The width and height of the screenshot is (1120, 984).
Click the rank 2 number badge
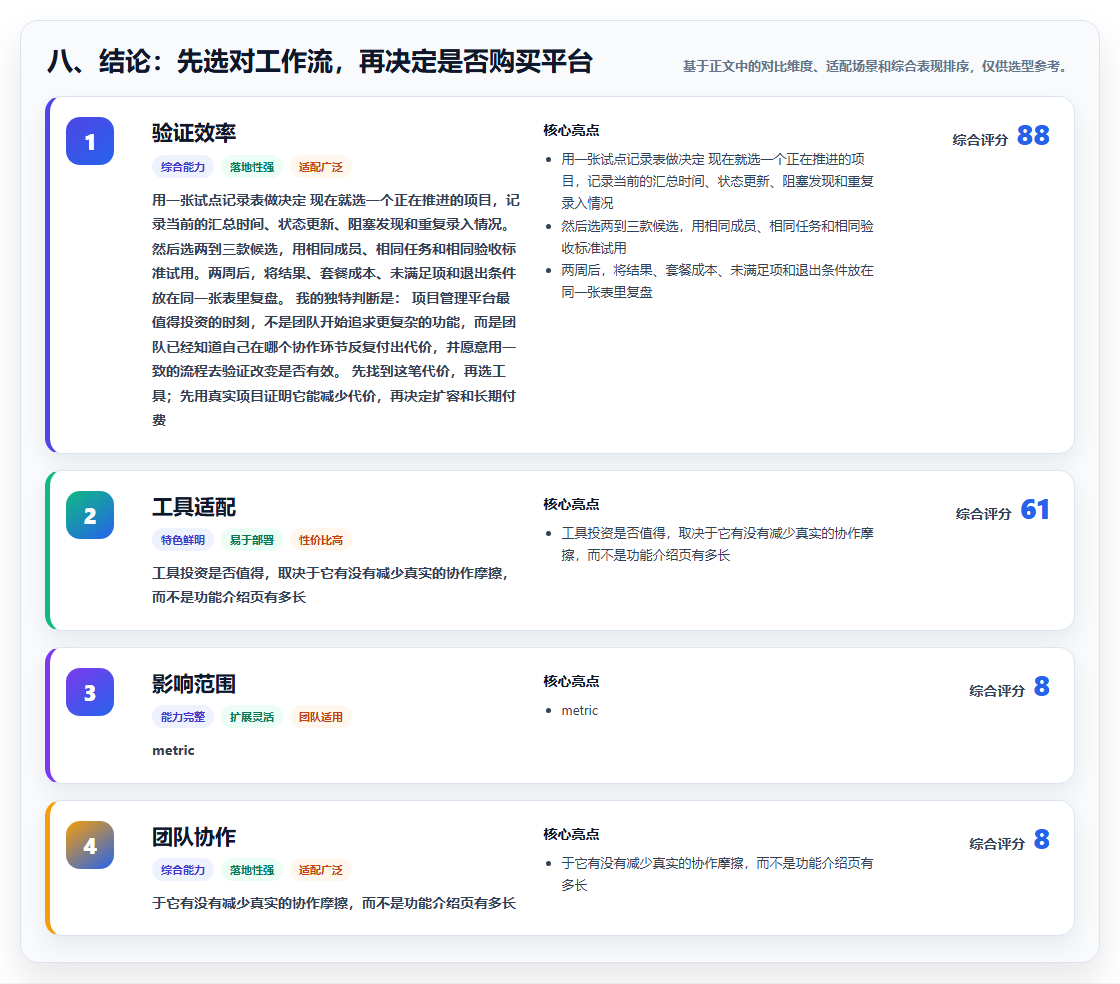point(90,515)
